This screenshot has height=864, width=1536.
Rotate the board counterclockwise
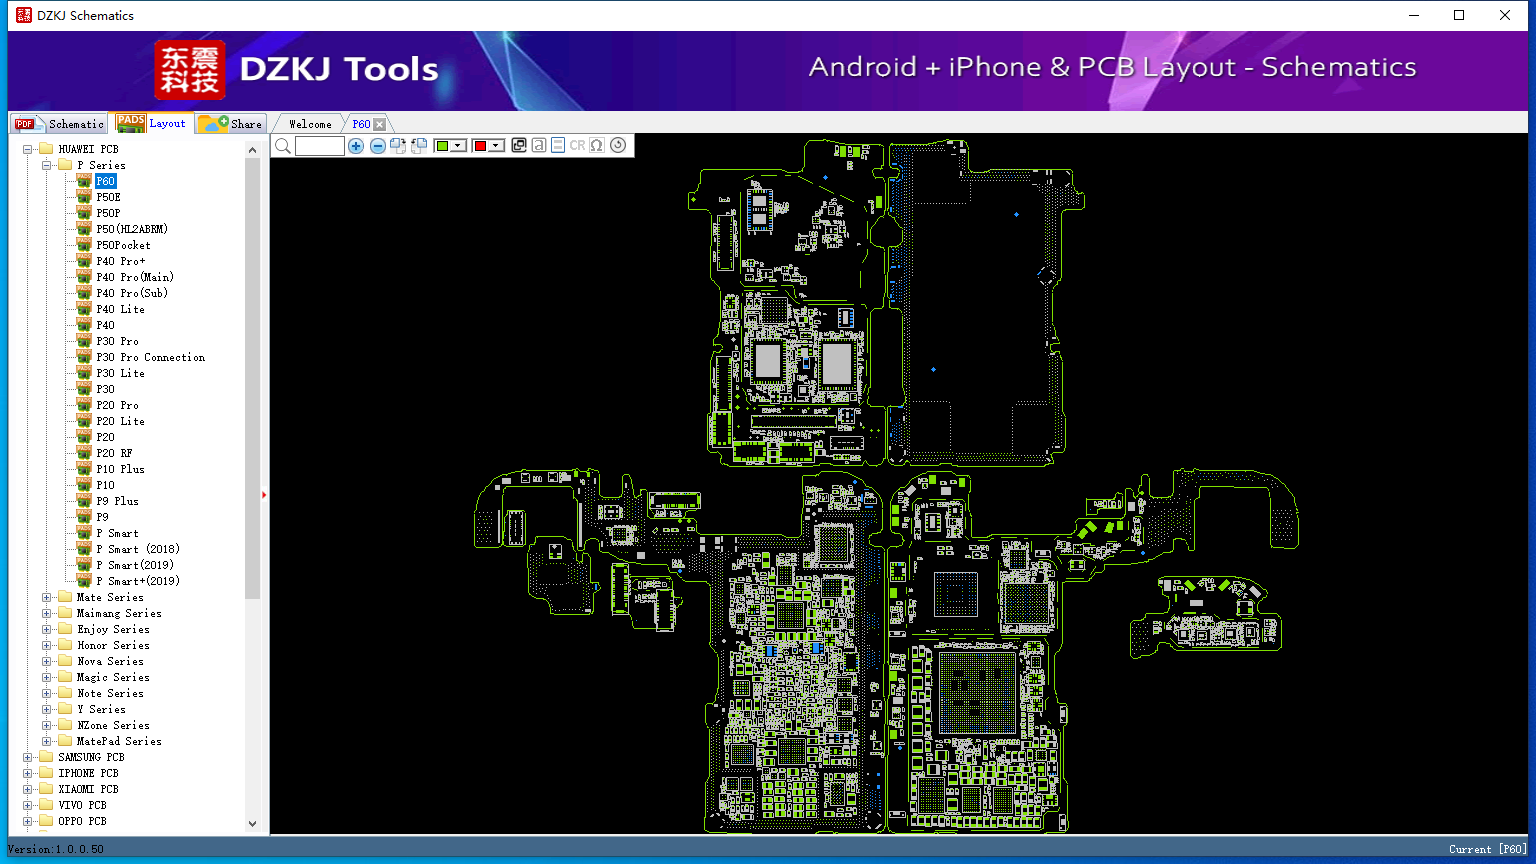click(419, 146)
